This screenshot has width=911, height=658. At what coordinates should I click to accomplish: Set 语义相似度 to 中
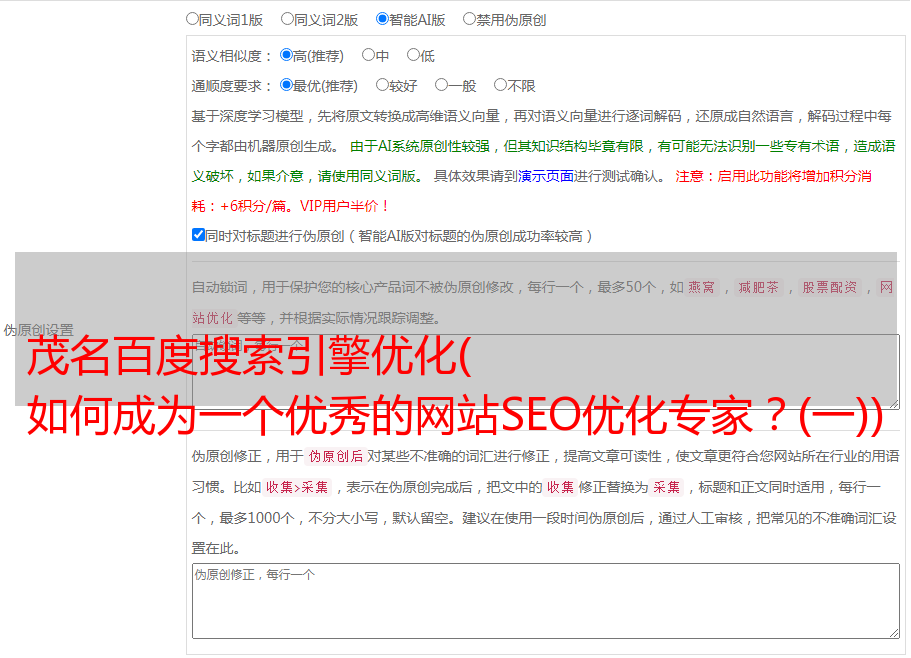tap(368, 55)
